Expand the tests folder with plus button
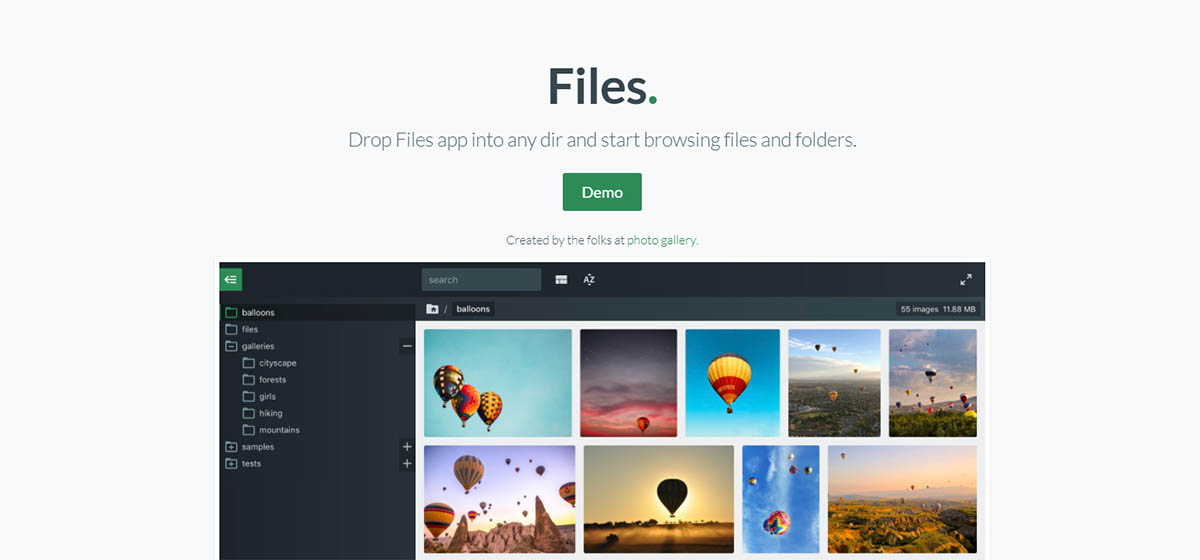This screenshot has width=1200, height=560. [x=407, y=464]
